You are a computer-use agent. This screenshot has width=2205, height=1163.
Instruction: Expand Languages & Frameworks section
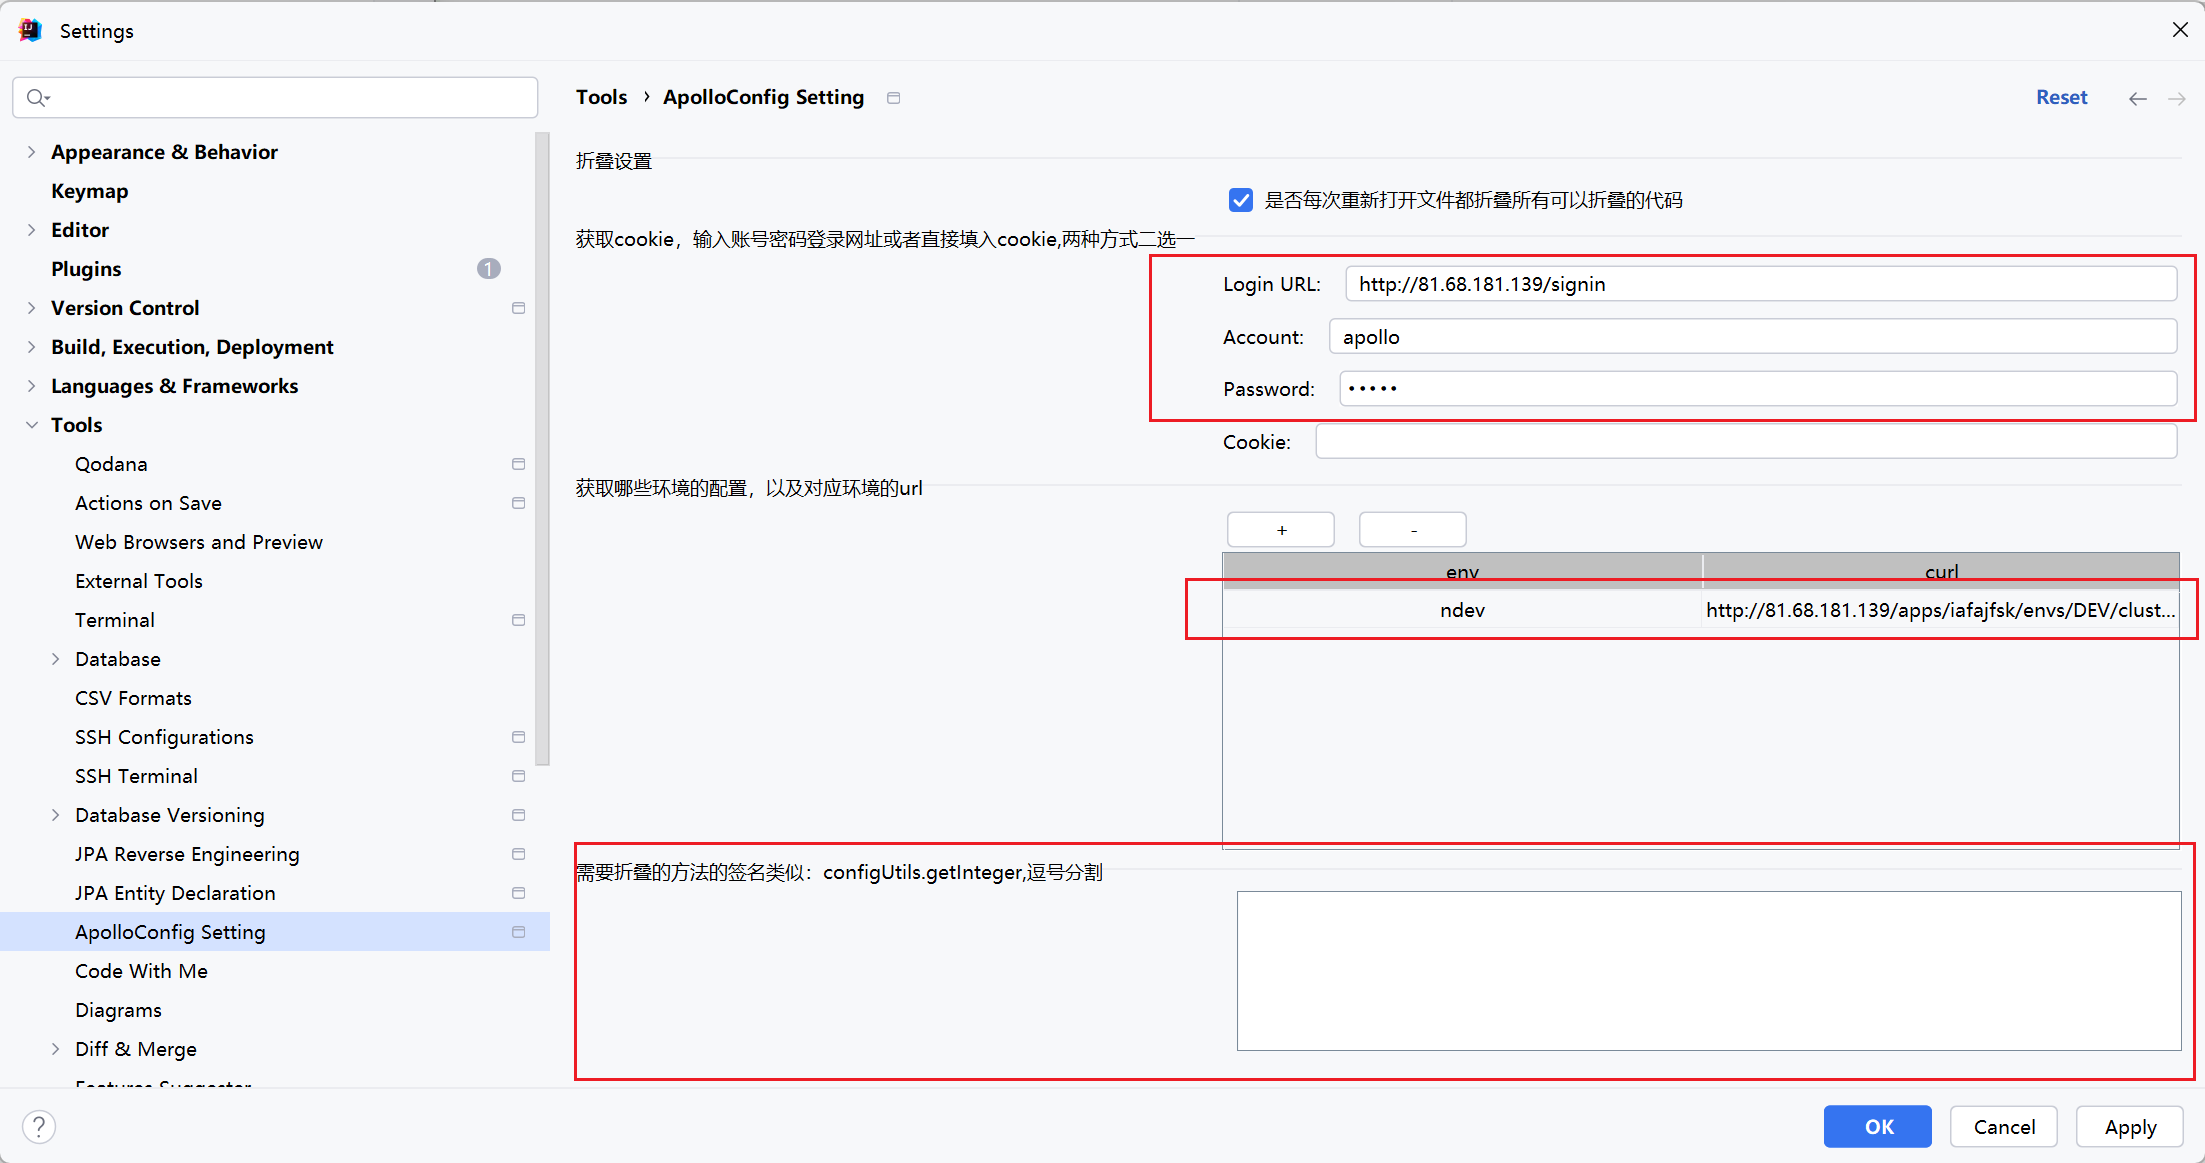(x=31, y=386)
